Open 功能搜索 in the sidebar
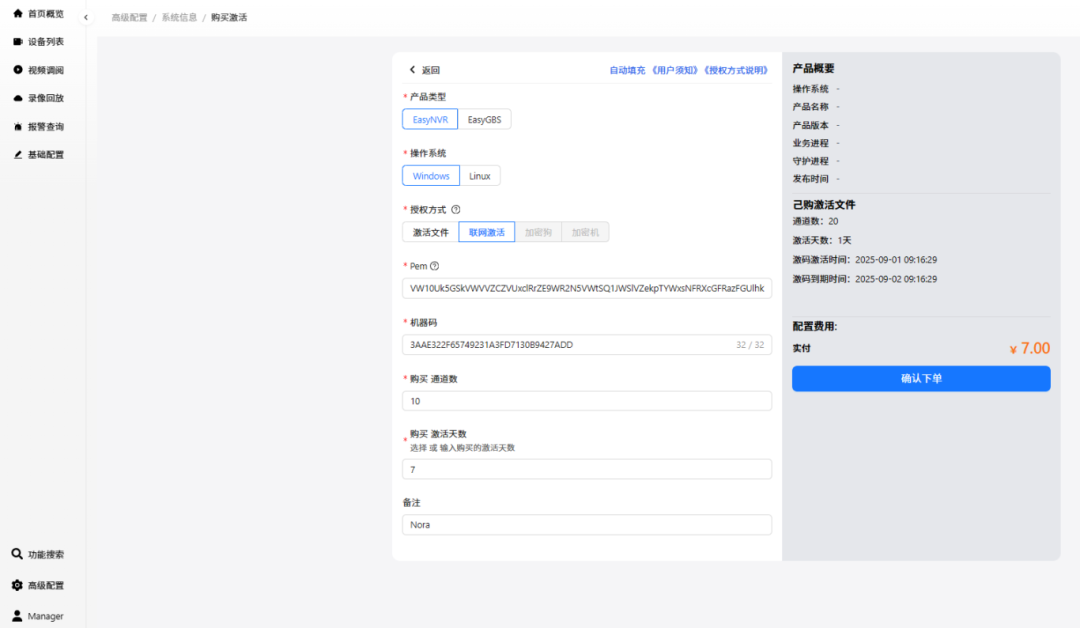The height and width of the screenshot is (628, 1080). [x=43, y=554]
